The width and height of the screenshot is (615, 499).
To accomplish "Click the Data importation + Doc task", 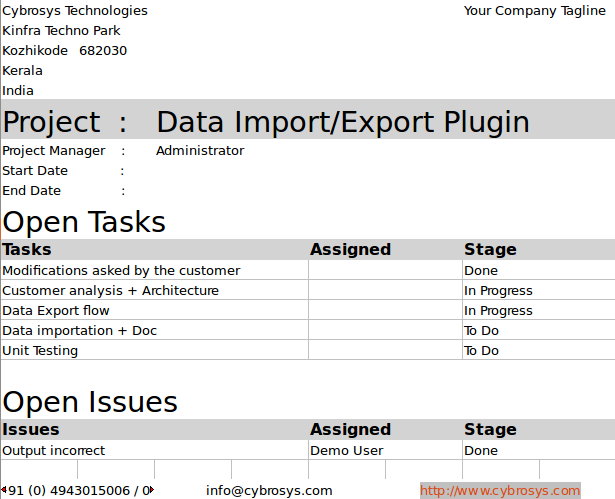I will [x=80, y=330].
